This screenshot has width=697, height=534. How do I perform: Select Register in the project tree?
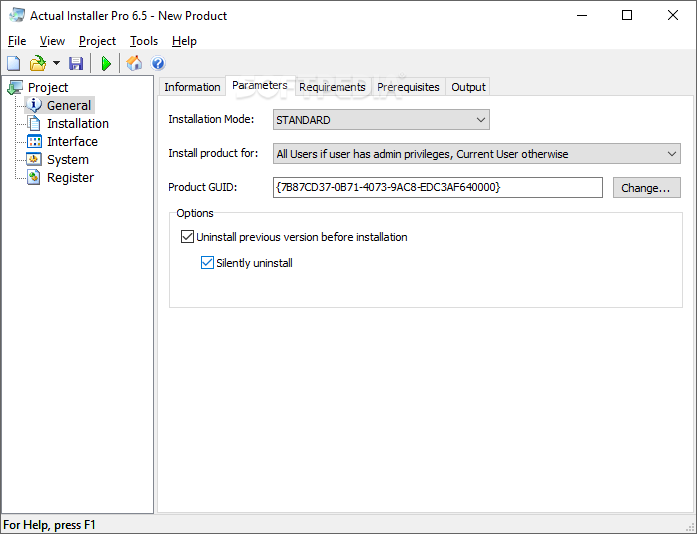(70, 177)
